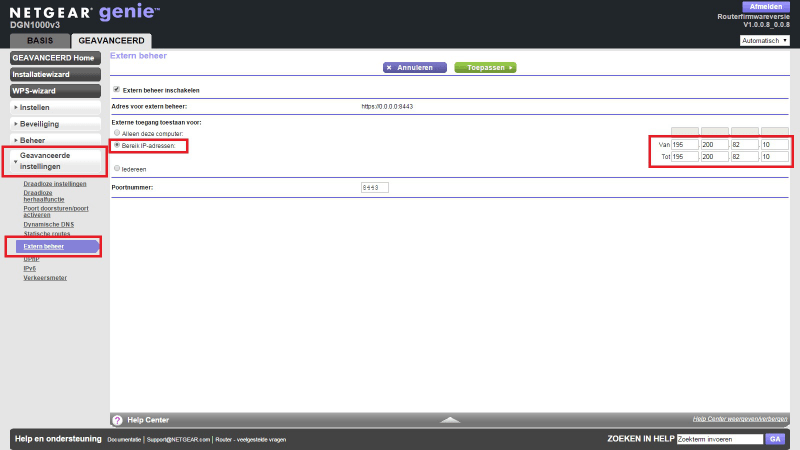The height and width of the screenshot is (450, 800).
Task: Select Iedereen radio option
Action: [x=117, y=168]
